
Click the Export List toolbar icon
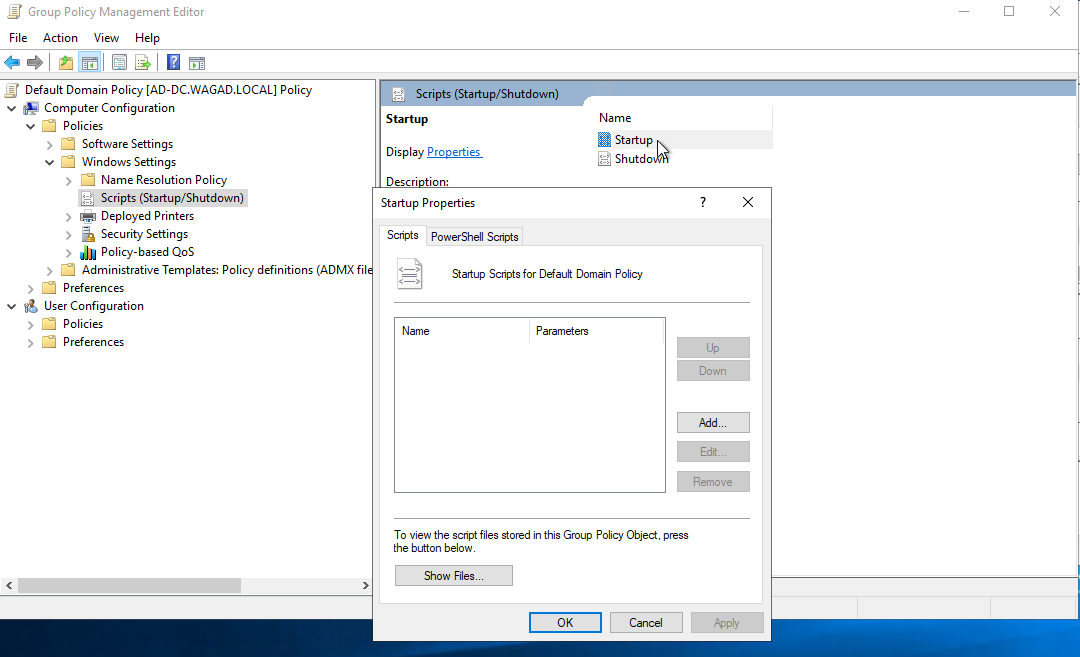click(x=143, y=62)
